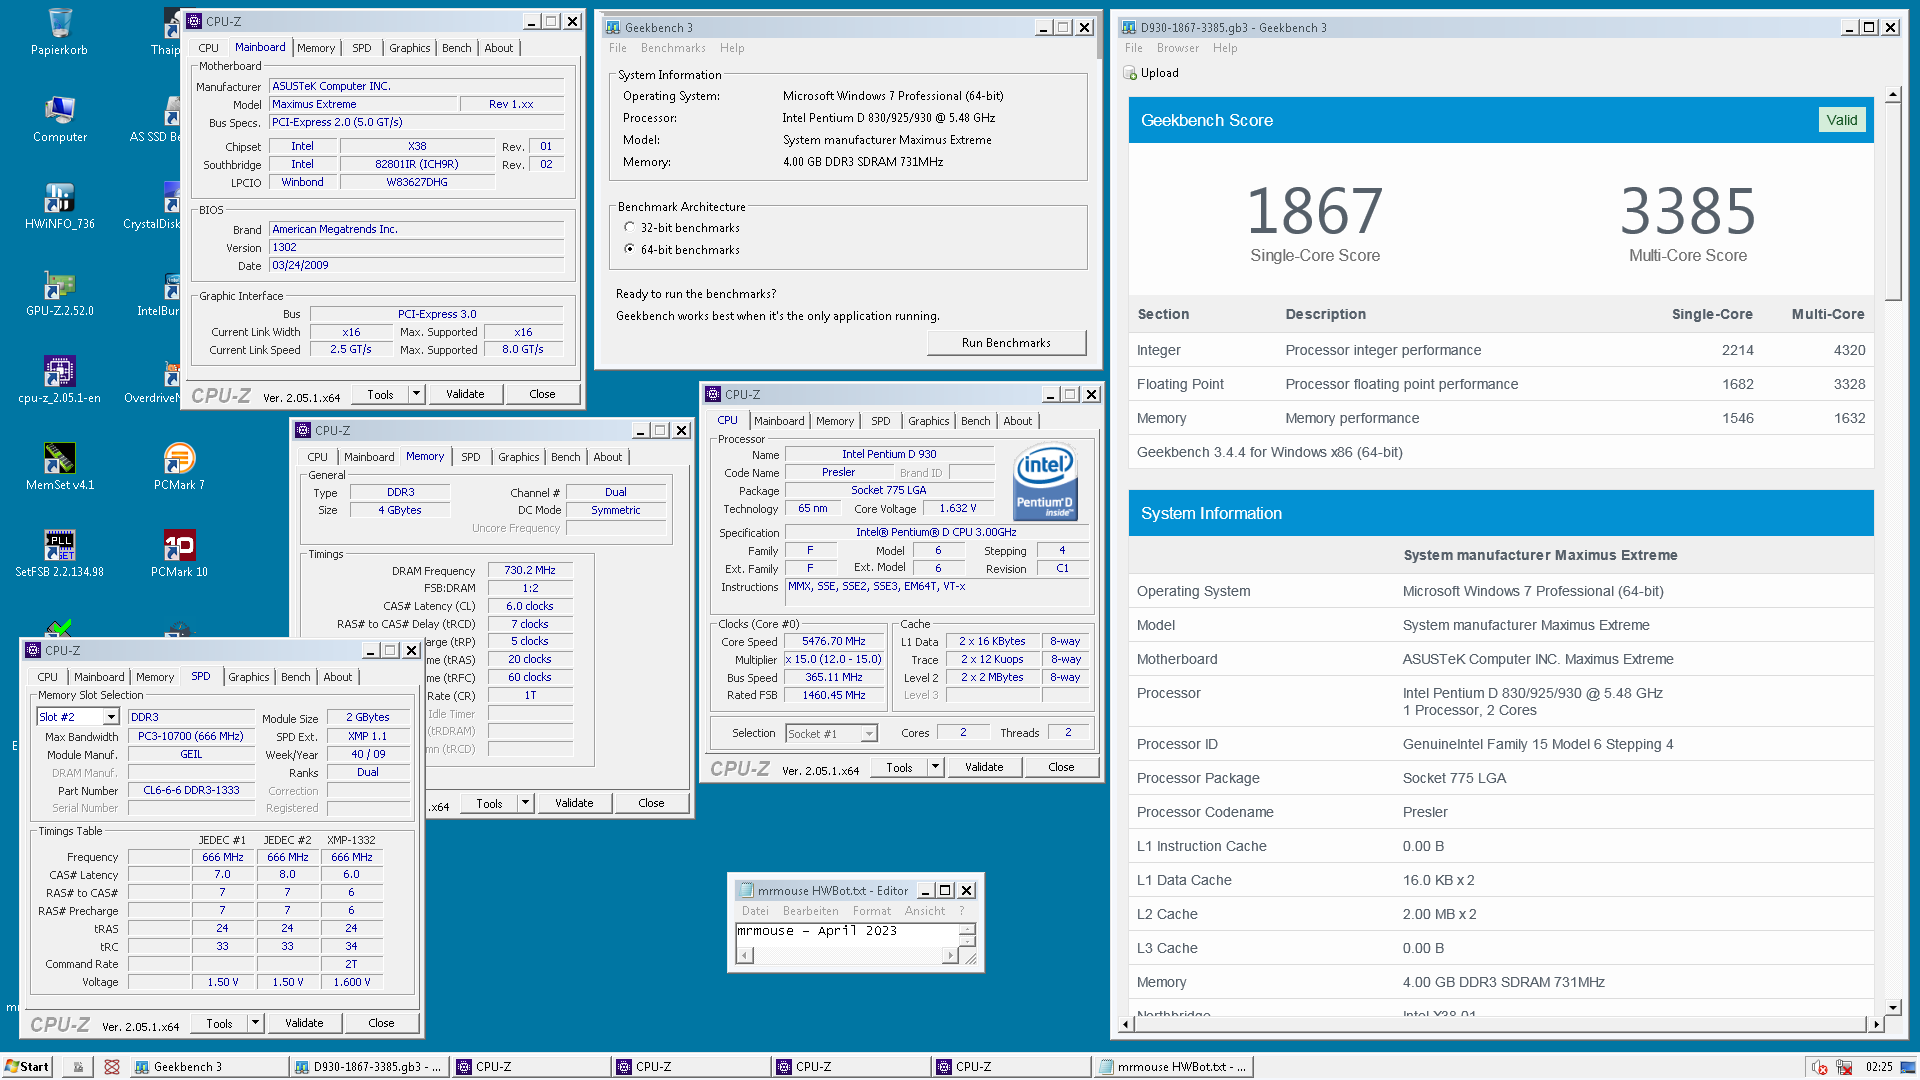The image size is (1920, 1080).
Task: Open the PCMark 7 desktop shortcut
Action: point(179,467)
